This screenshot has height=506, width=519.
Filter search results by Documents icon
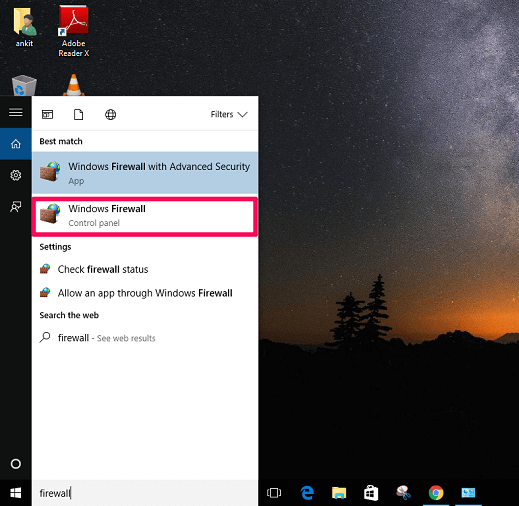point(79,115)
